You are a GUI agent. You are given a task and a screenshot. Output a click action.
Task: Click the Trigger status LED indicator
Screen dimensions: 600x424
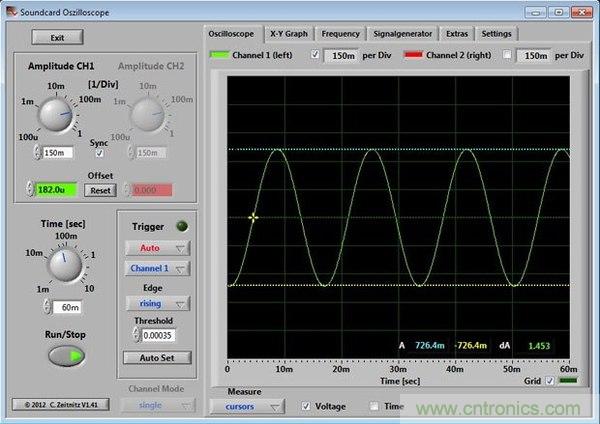182,226
